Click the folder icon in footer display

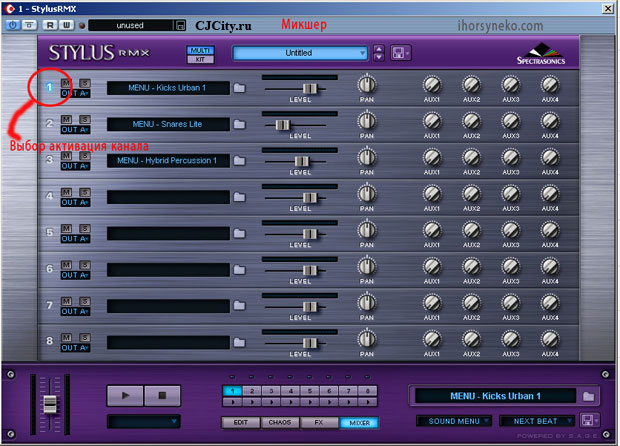coord(588,396)
